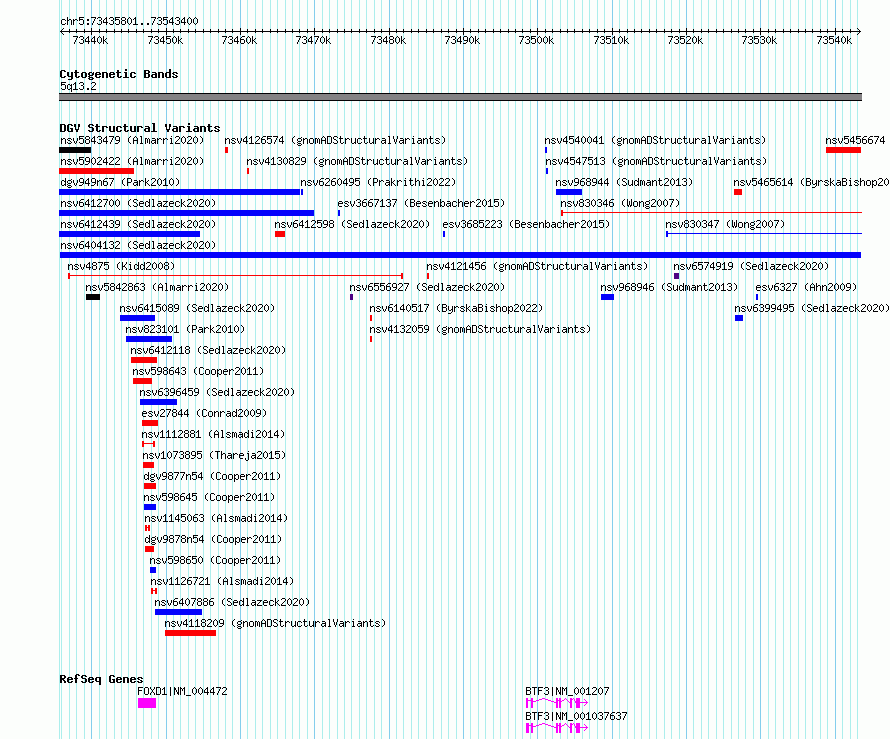Select the blue nsv968946 variant bar
The height and width of the screenshot is (739, 890).
pyautogui.click(x=607, y=297)
